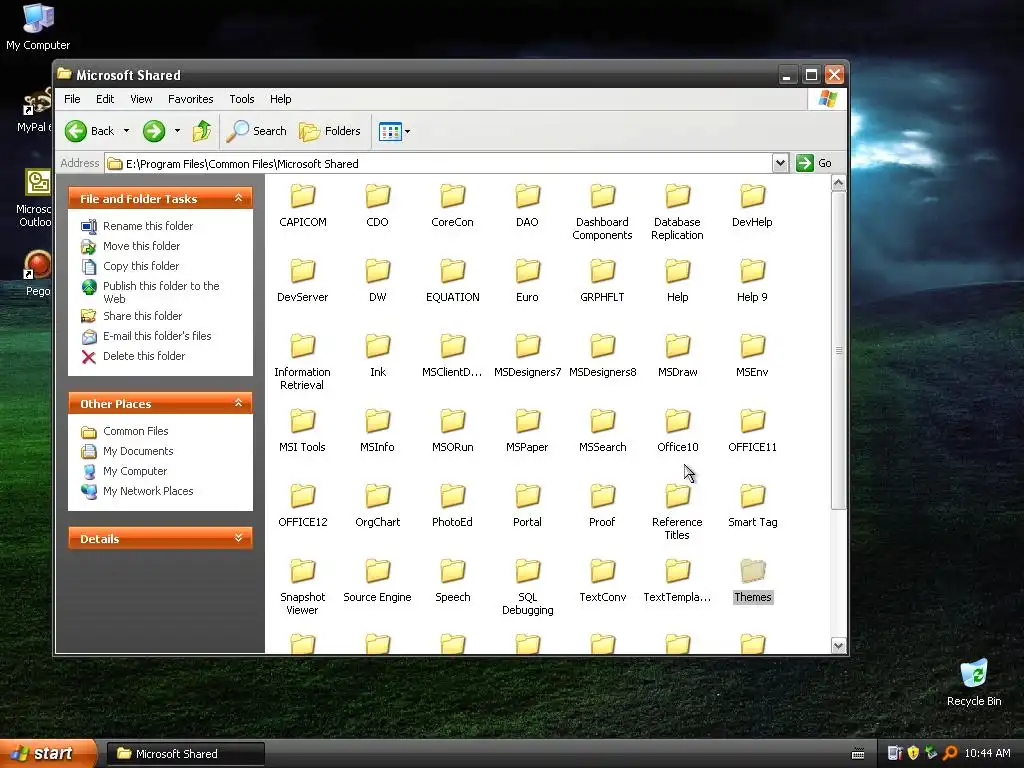
Task: Open Forward history dropdown arrow
Action: coord(177,131)
